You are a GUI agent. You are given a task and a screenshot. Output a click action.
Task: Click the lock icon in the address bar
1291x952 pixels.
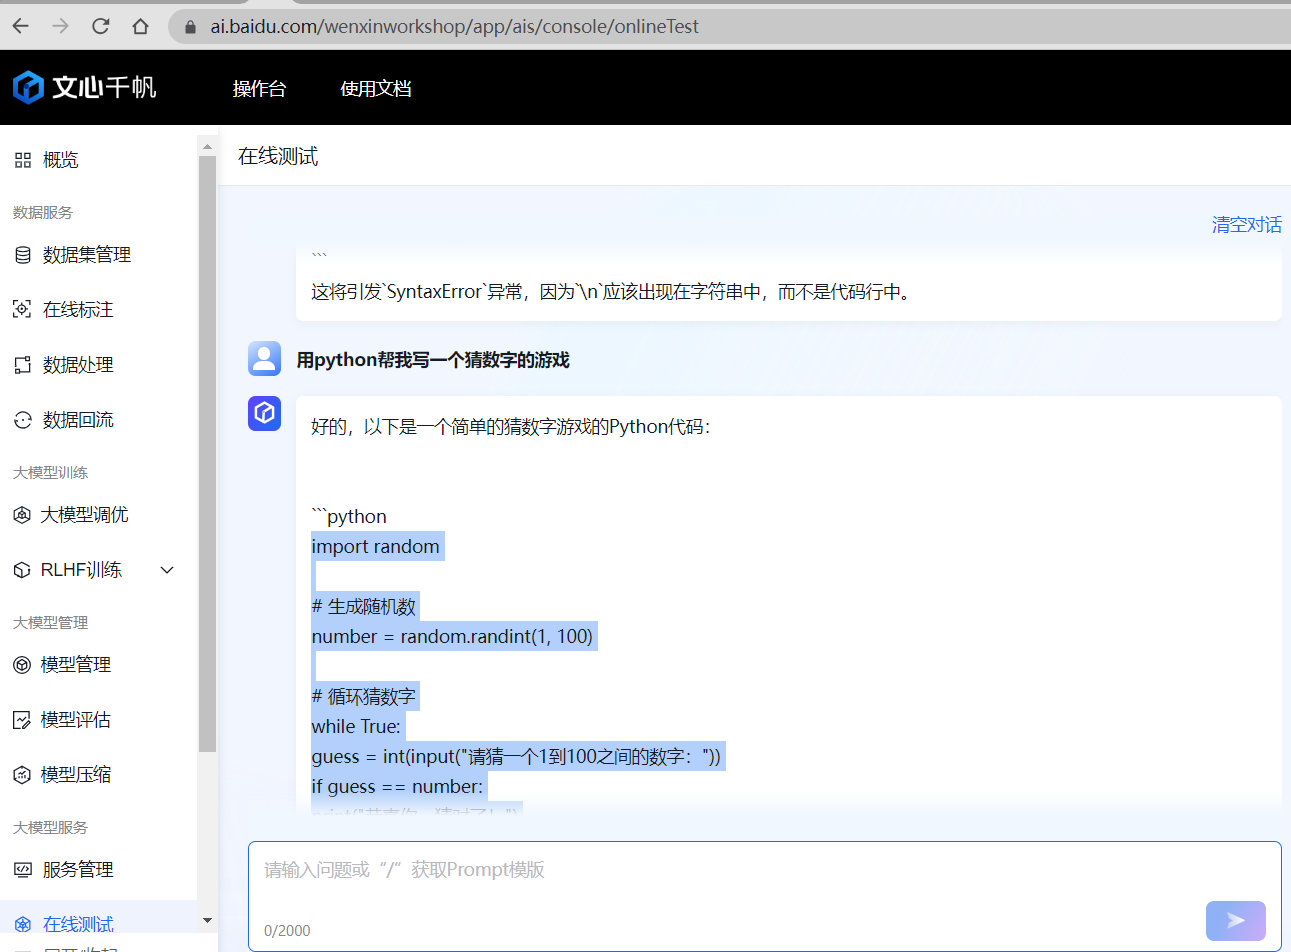click(190, 27)
